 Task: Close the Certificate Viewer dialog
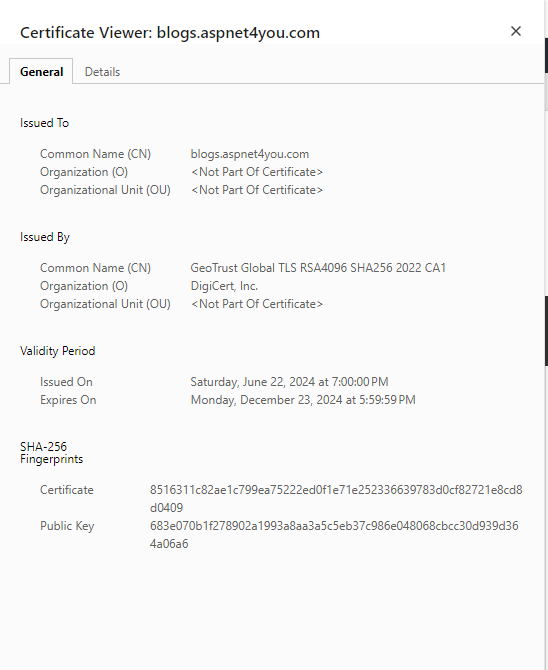pos(516,31)
